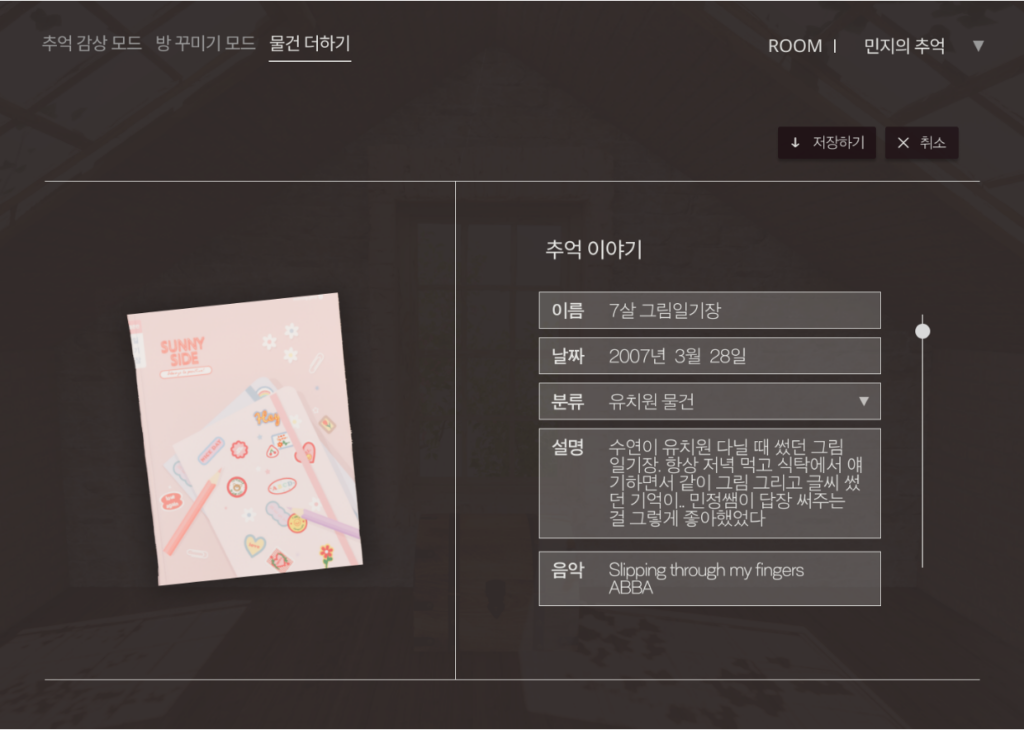Open the 민지의 추억 room dropdown arrow
The image size is (1024, 730).
pyautogui.click(x=978, y=46)
